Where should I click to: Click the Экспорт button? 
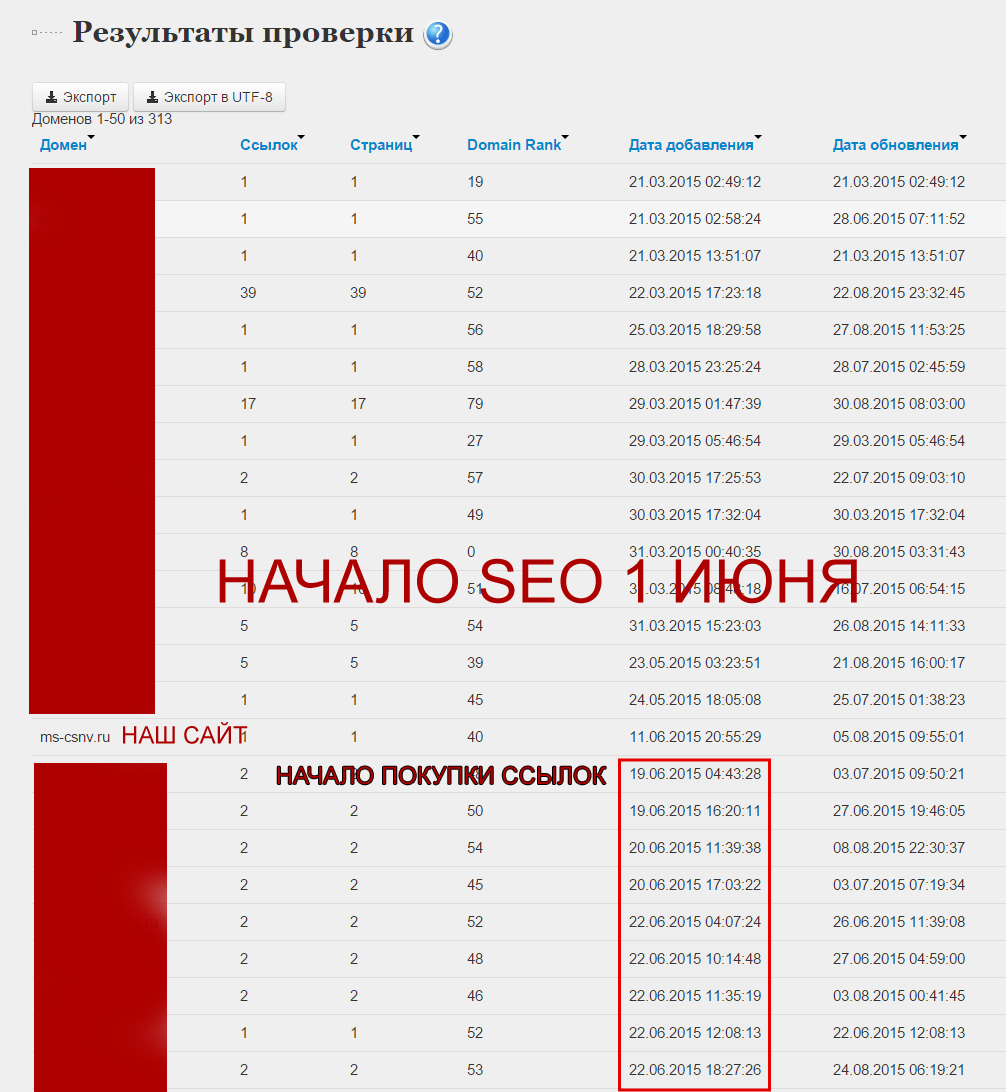click(x=80, y=97)
